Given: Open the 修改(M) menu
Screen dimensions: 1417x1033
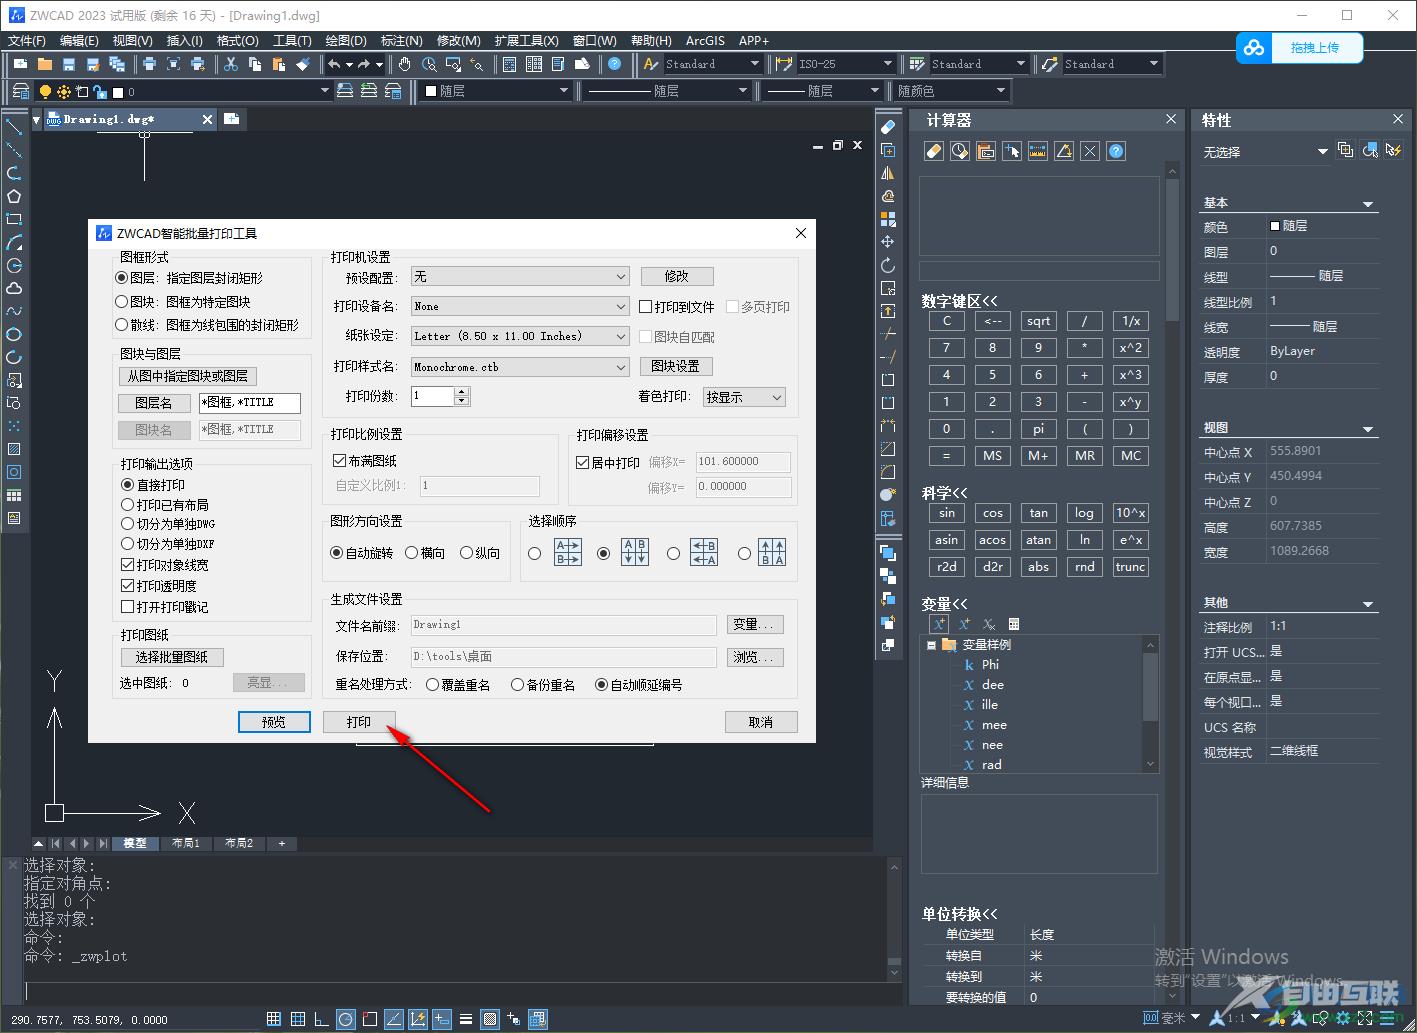Looking at the screenshot, I should tap(459, 41).
